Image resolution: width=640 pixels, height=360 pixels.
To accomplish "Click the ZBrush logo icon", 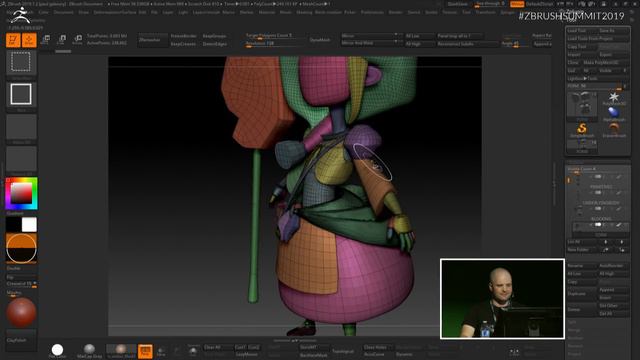I will point(20,15).
